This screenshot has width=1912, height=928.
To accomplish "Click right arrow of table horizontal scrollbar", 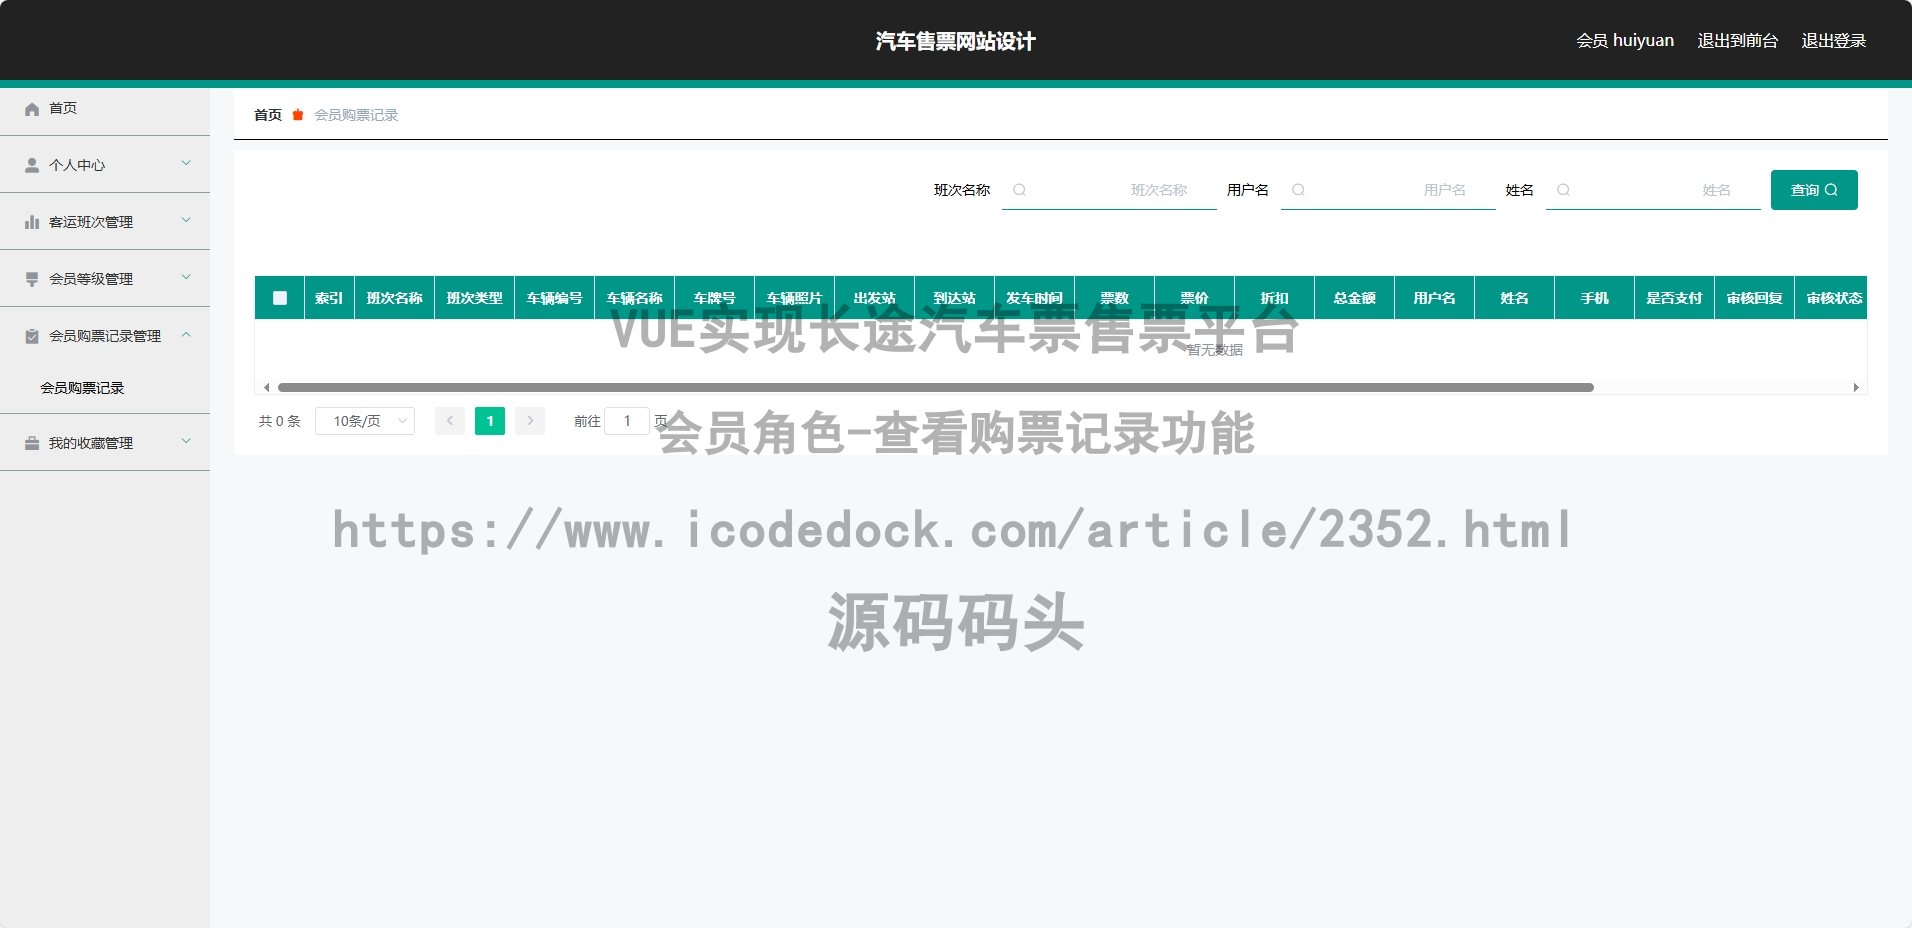I will tap(1856, 387).
